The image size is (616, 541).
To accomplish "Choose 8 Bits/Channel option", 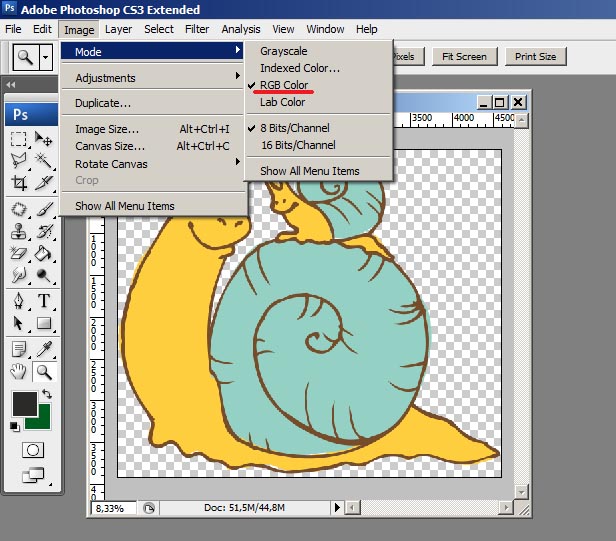I will 295,128.
